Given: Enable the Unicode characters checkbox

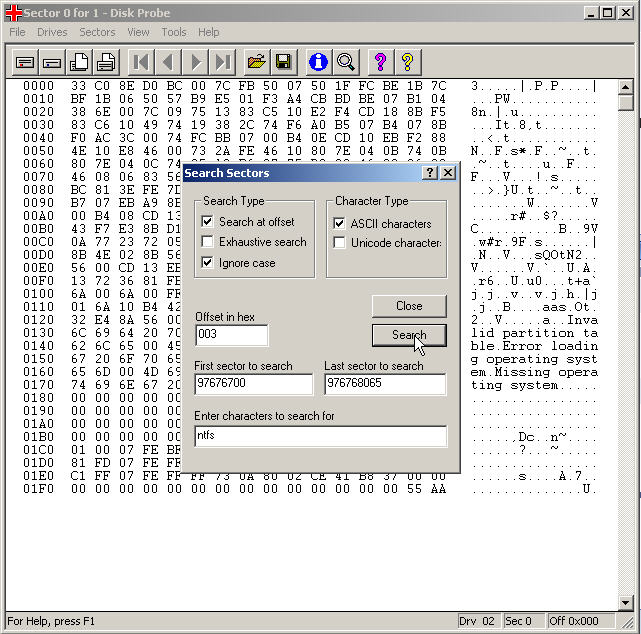Looking at the screenshot, I should 339,243.
